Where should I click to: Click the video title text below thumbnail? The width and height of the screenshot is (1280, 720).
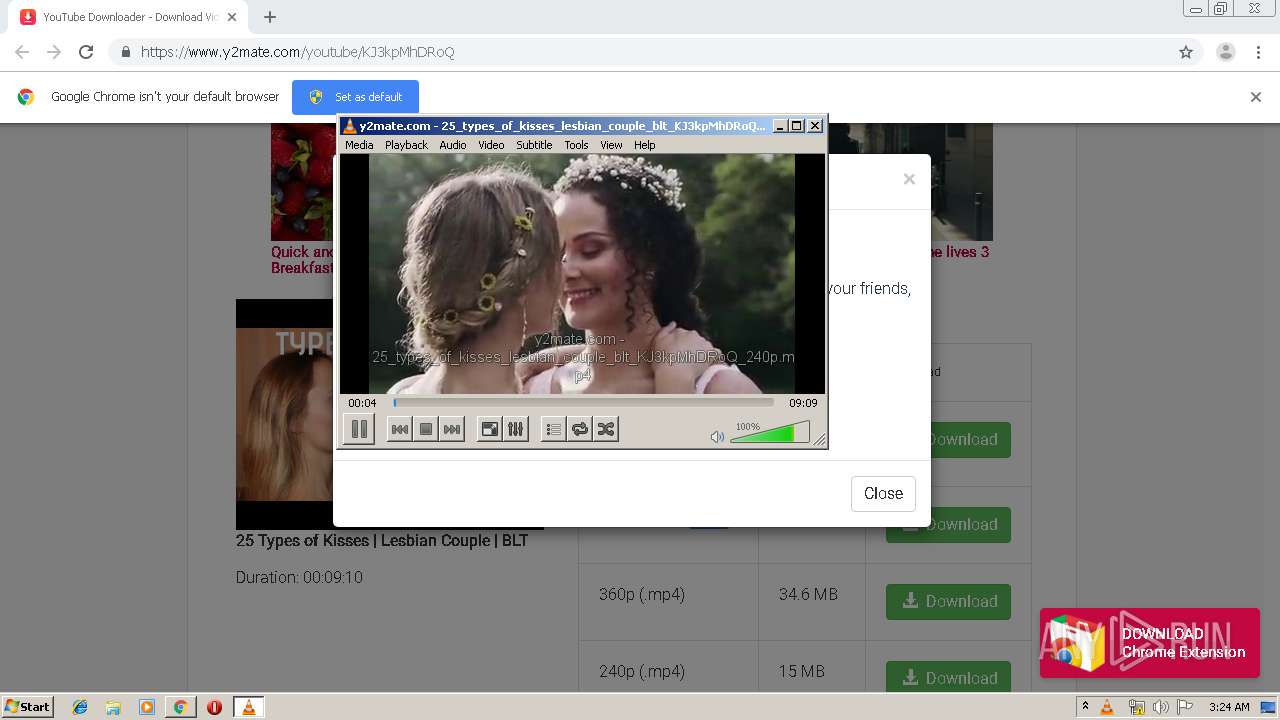pyautogui.click(x=382, y=541)
